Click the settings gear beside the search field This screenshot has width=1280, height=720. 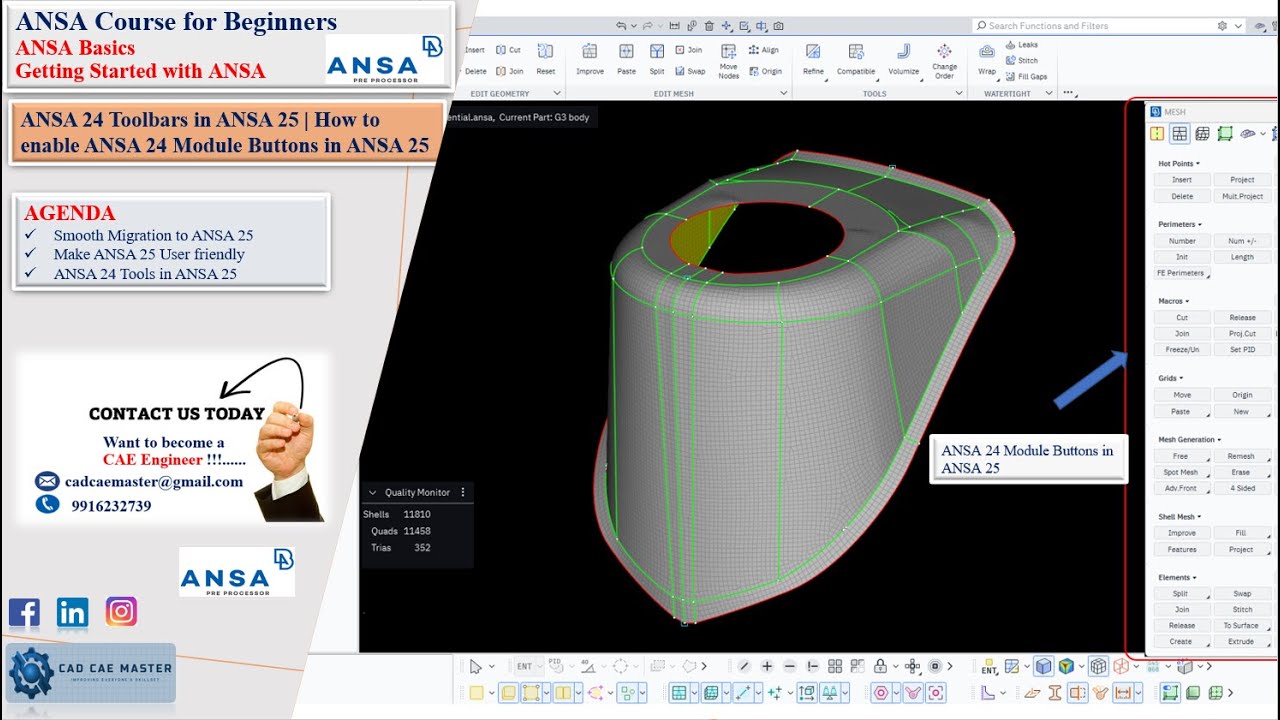pyautogui.click(x=1222, y=26)
